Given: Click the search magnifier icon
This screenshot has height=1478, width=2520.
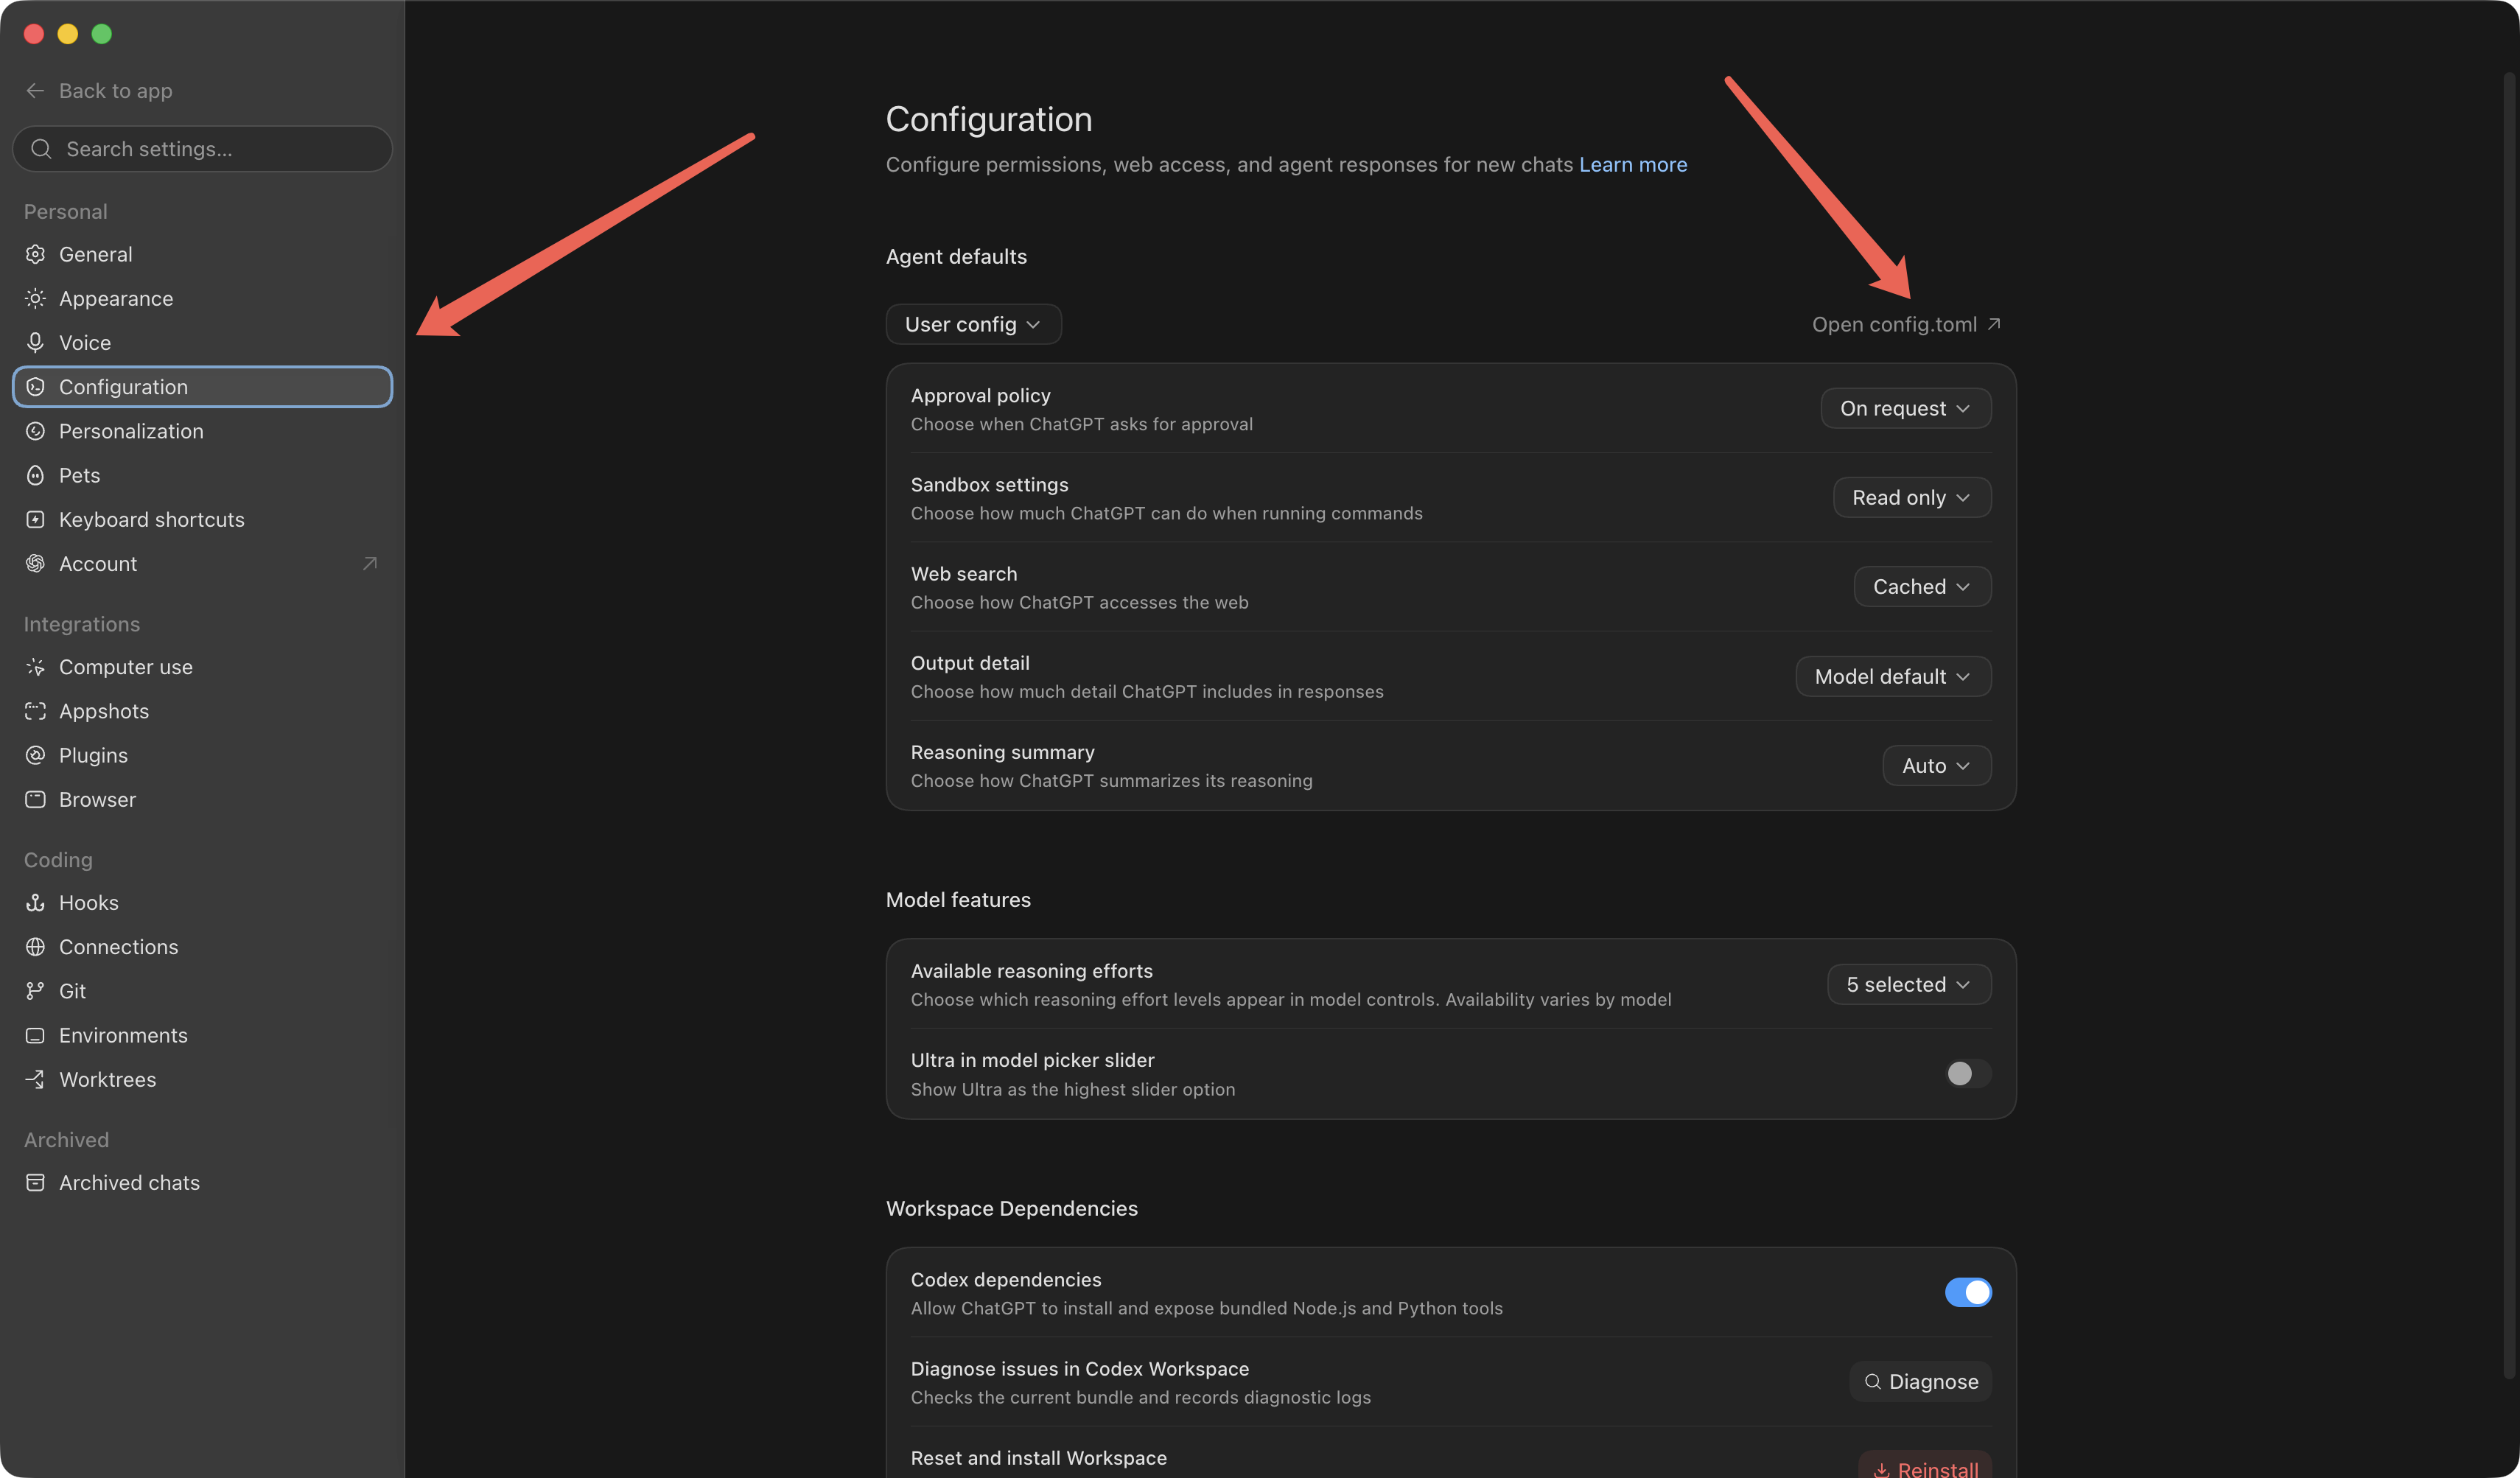Looking at the screenshot, I should [41, 149].
